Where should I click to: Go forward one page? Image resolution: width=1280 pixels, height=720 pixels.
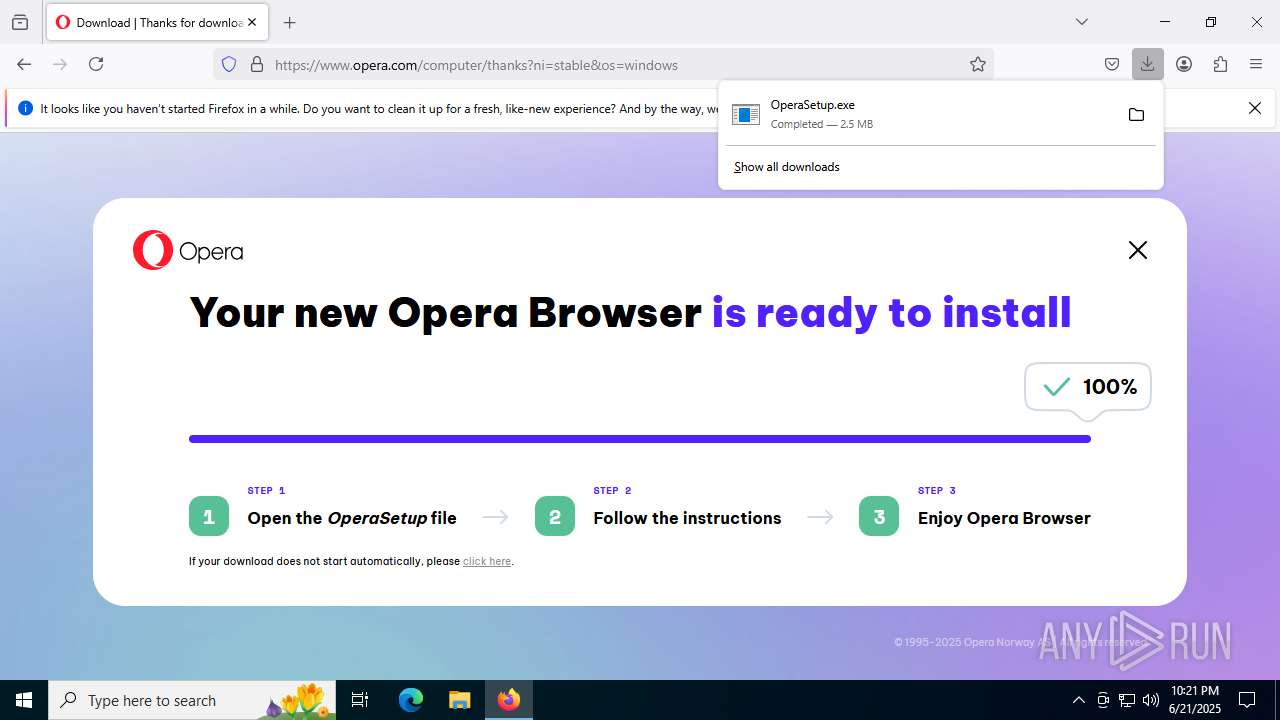click(x=60, y=64)
